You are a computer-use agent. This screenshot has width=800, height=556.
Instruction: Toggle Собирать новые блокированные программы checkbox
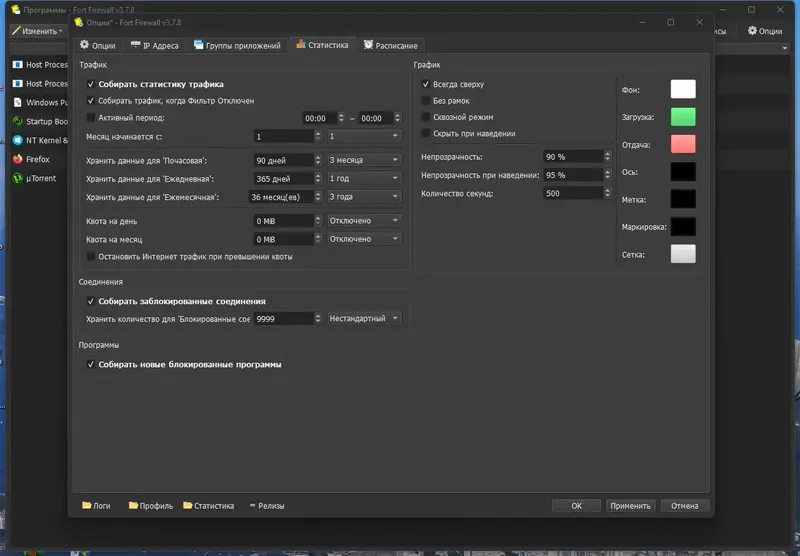[x=90, y=365]
